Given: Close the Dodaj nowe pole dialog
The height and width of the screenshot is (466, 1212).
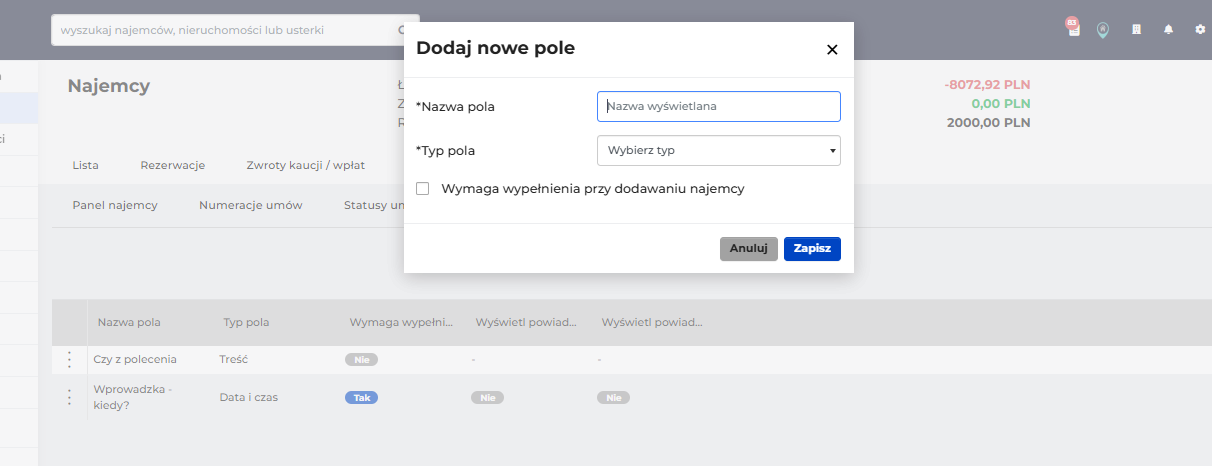Looking at the screenshot, I should click(x=832, y=49).
